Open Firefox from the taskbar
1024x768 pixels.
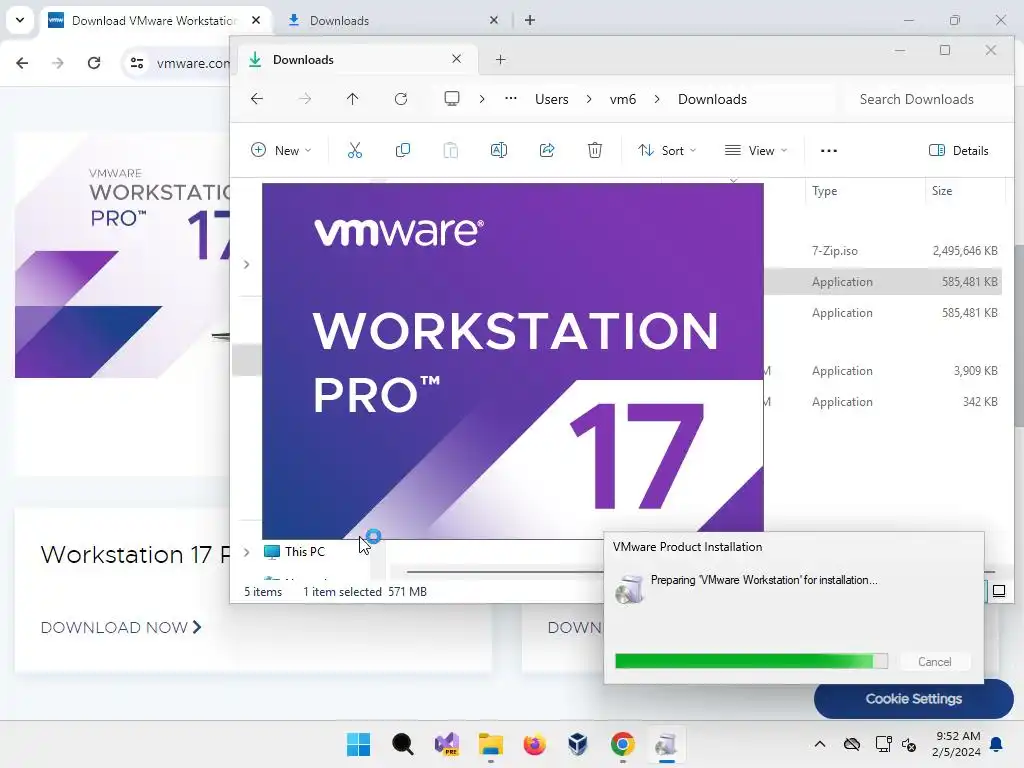click(534, 744)
